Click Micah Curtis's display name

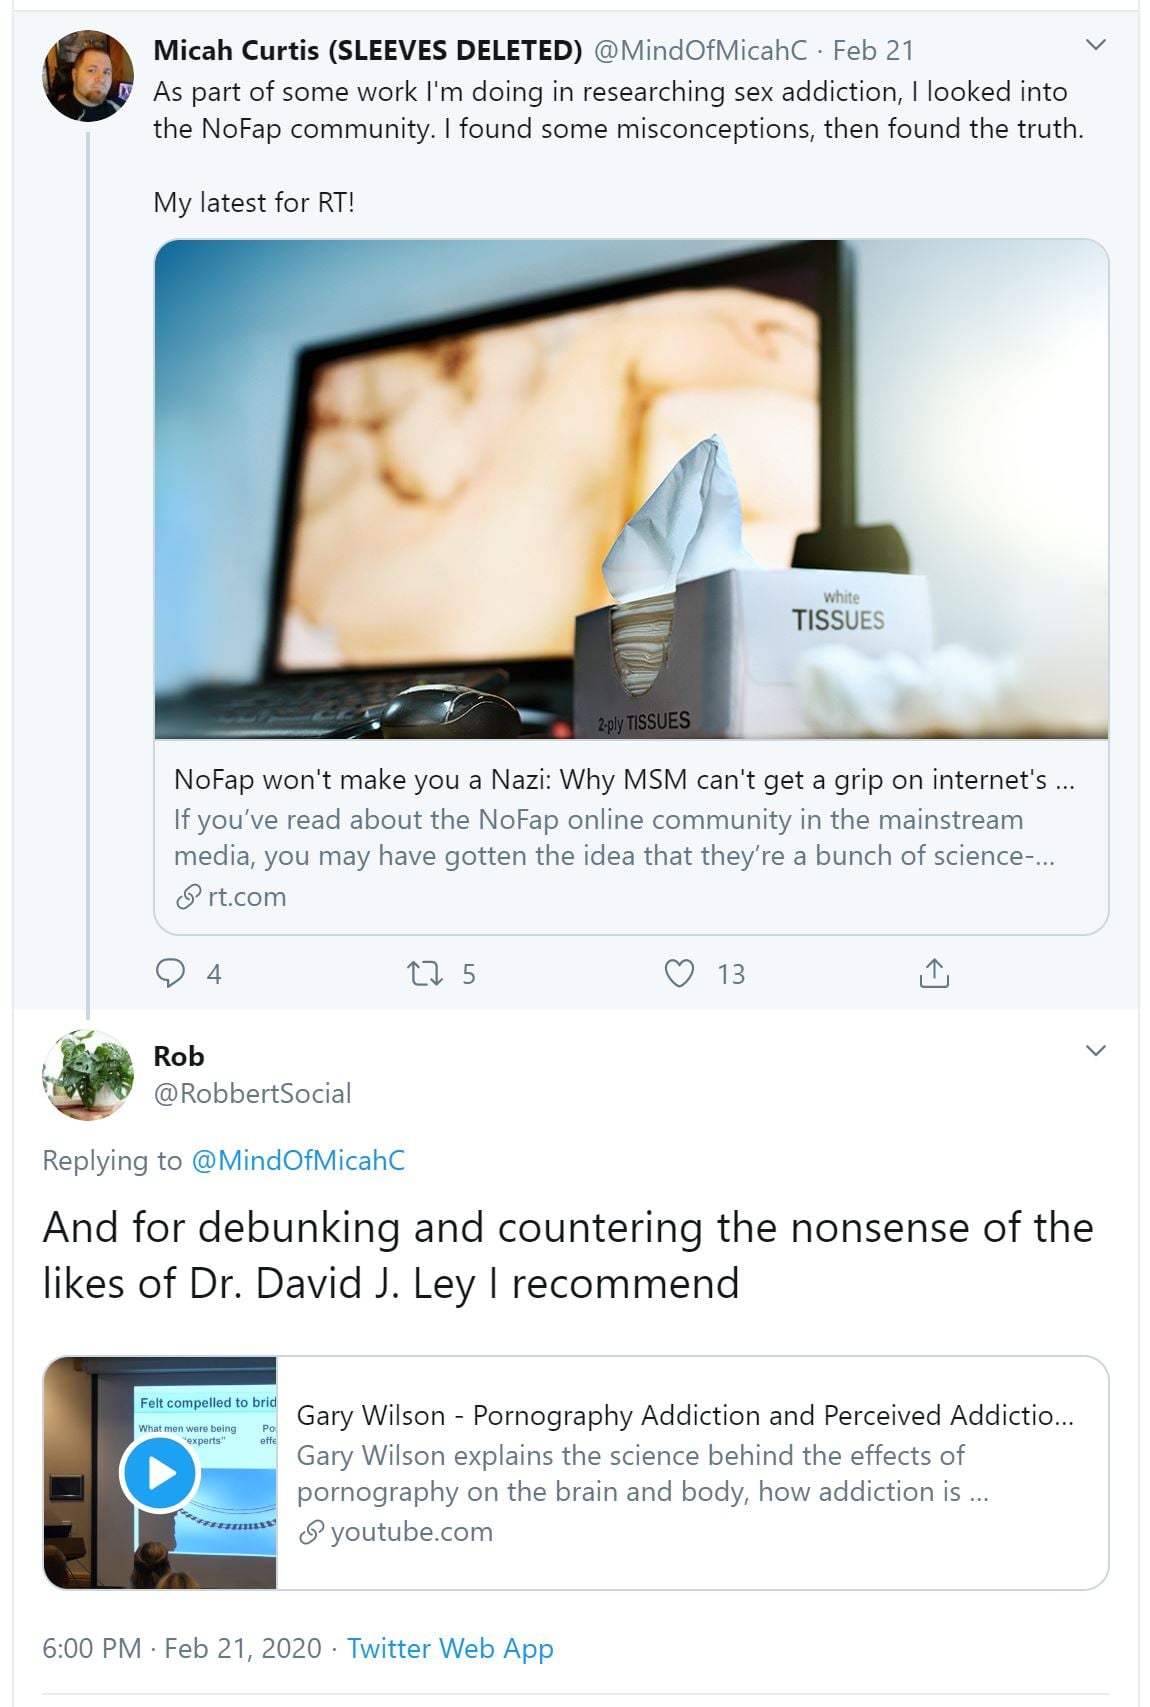click(367, 50)
